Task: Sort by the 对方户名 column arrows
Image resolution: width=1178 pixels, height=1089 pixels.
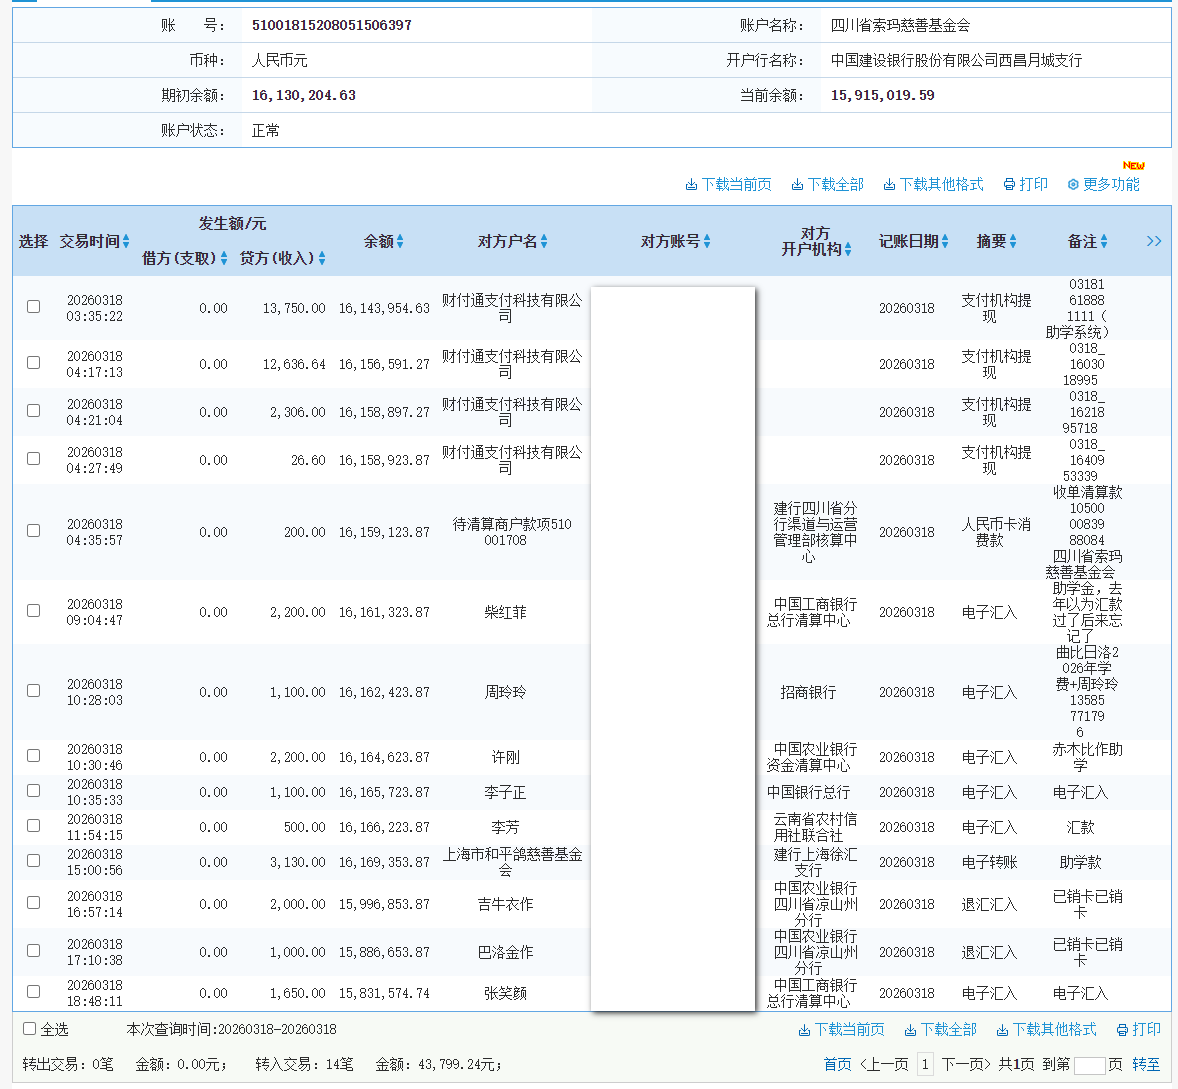Action: pos(545,241)
